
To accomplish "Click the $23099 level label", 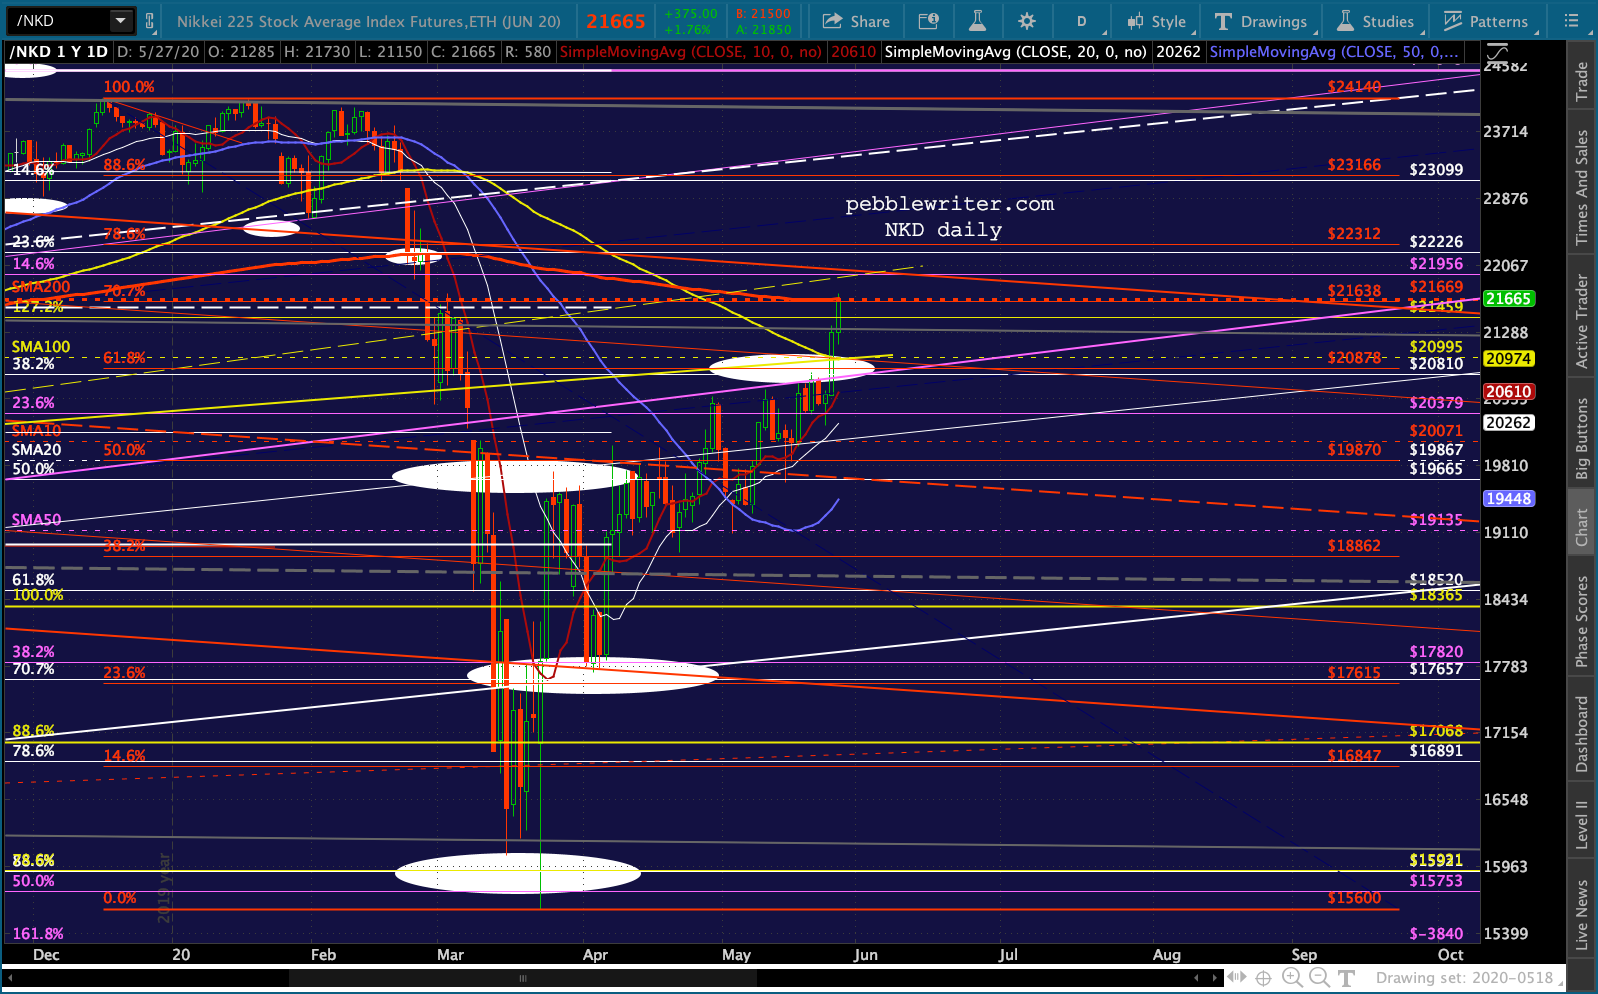I will [x=1436, y=170].
